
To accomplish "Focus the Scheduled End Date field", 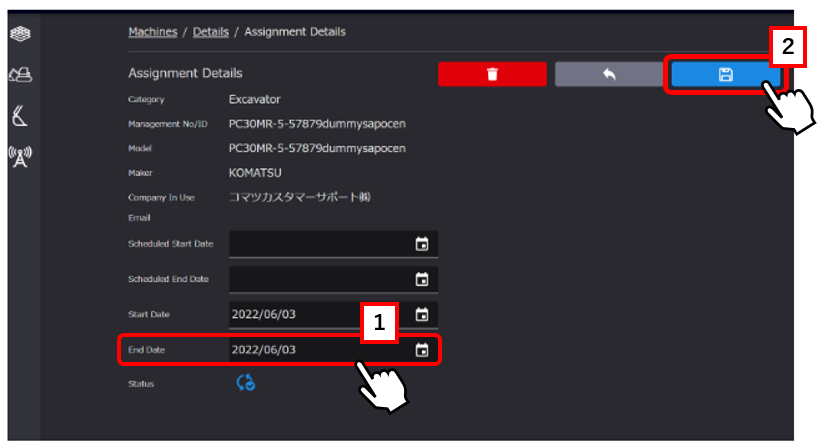I will [333, 279].
